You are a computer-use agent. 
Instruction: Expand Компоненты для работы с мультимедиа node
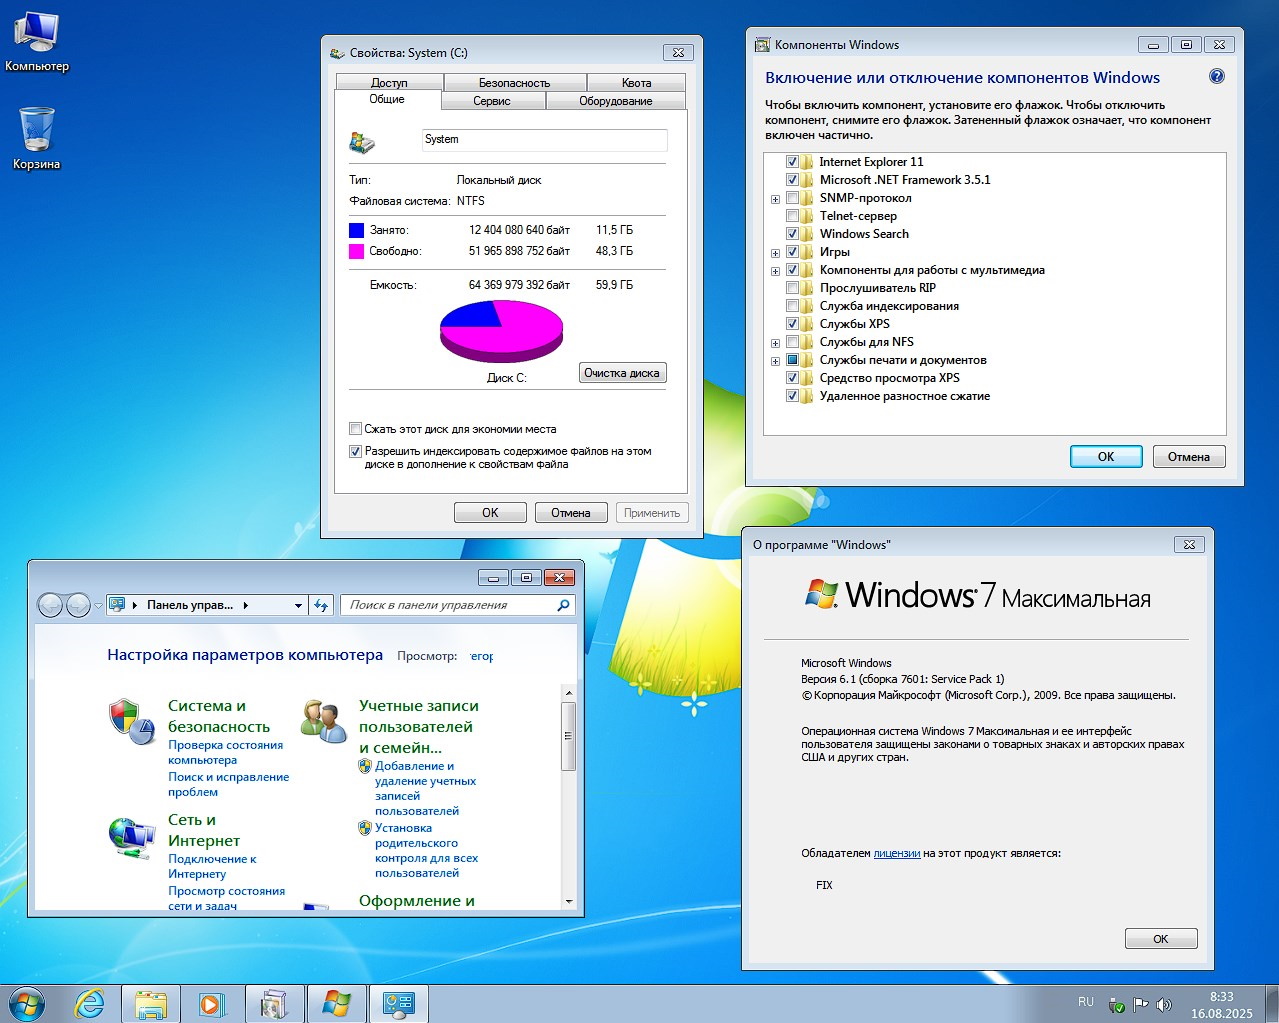pyautogui.click(x=775, y=271)
